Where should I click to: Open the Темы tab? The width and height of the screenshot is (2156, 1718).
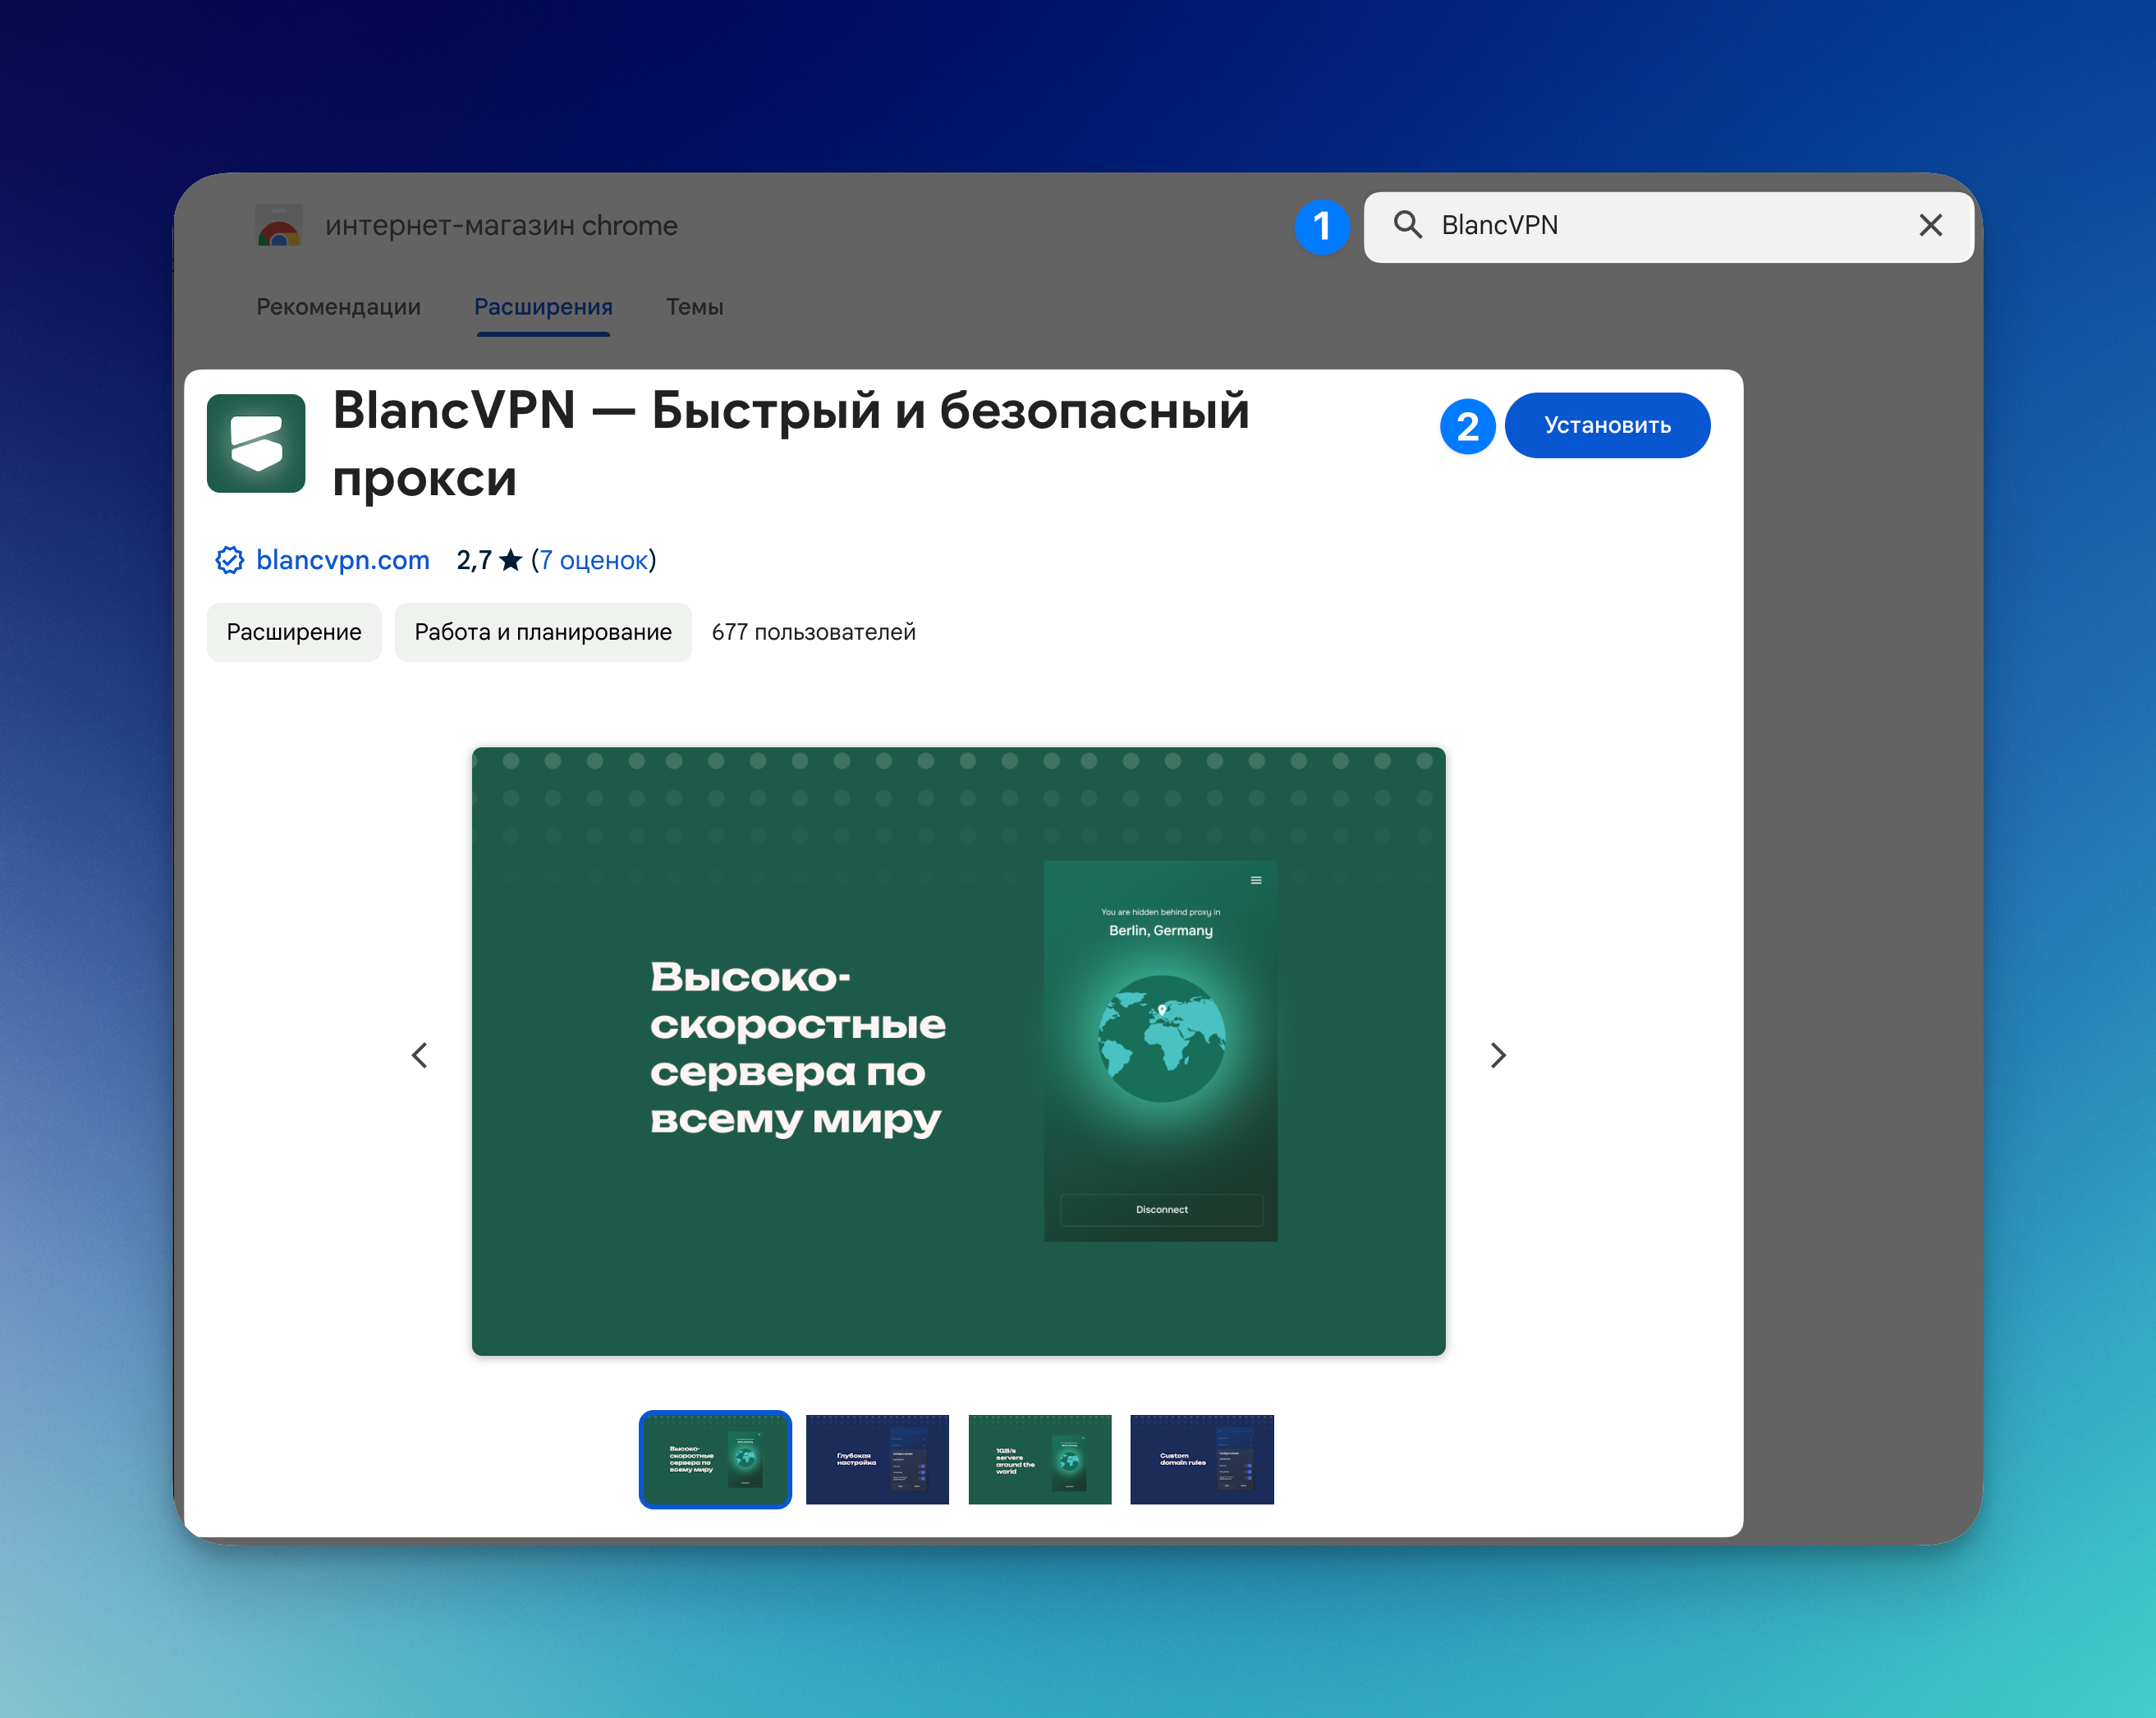click(x=695, y=307)
